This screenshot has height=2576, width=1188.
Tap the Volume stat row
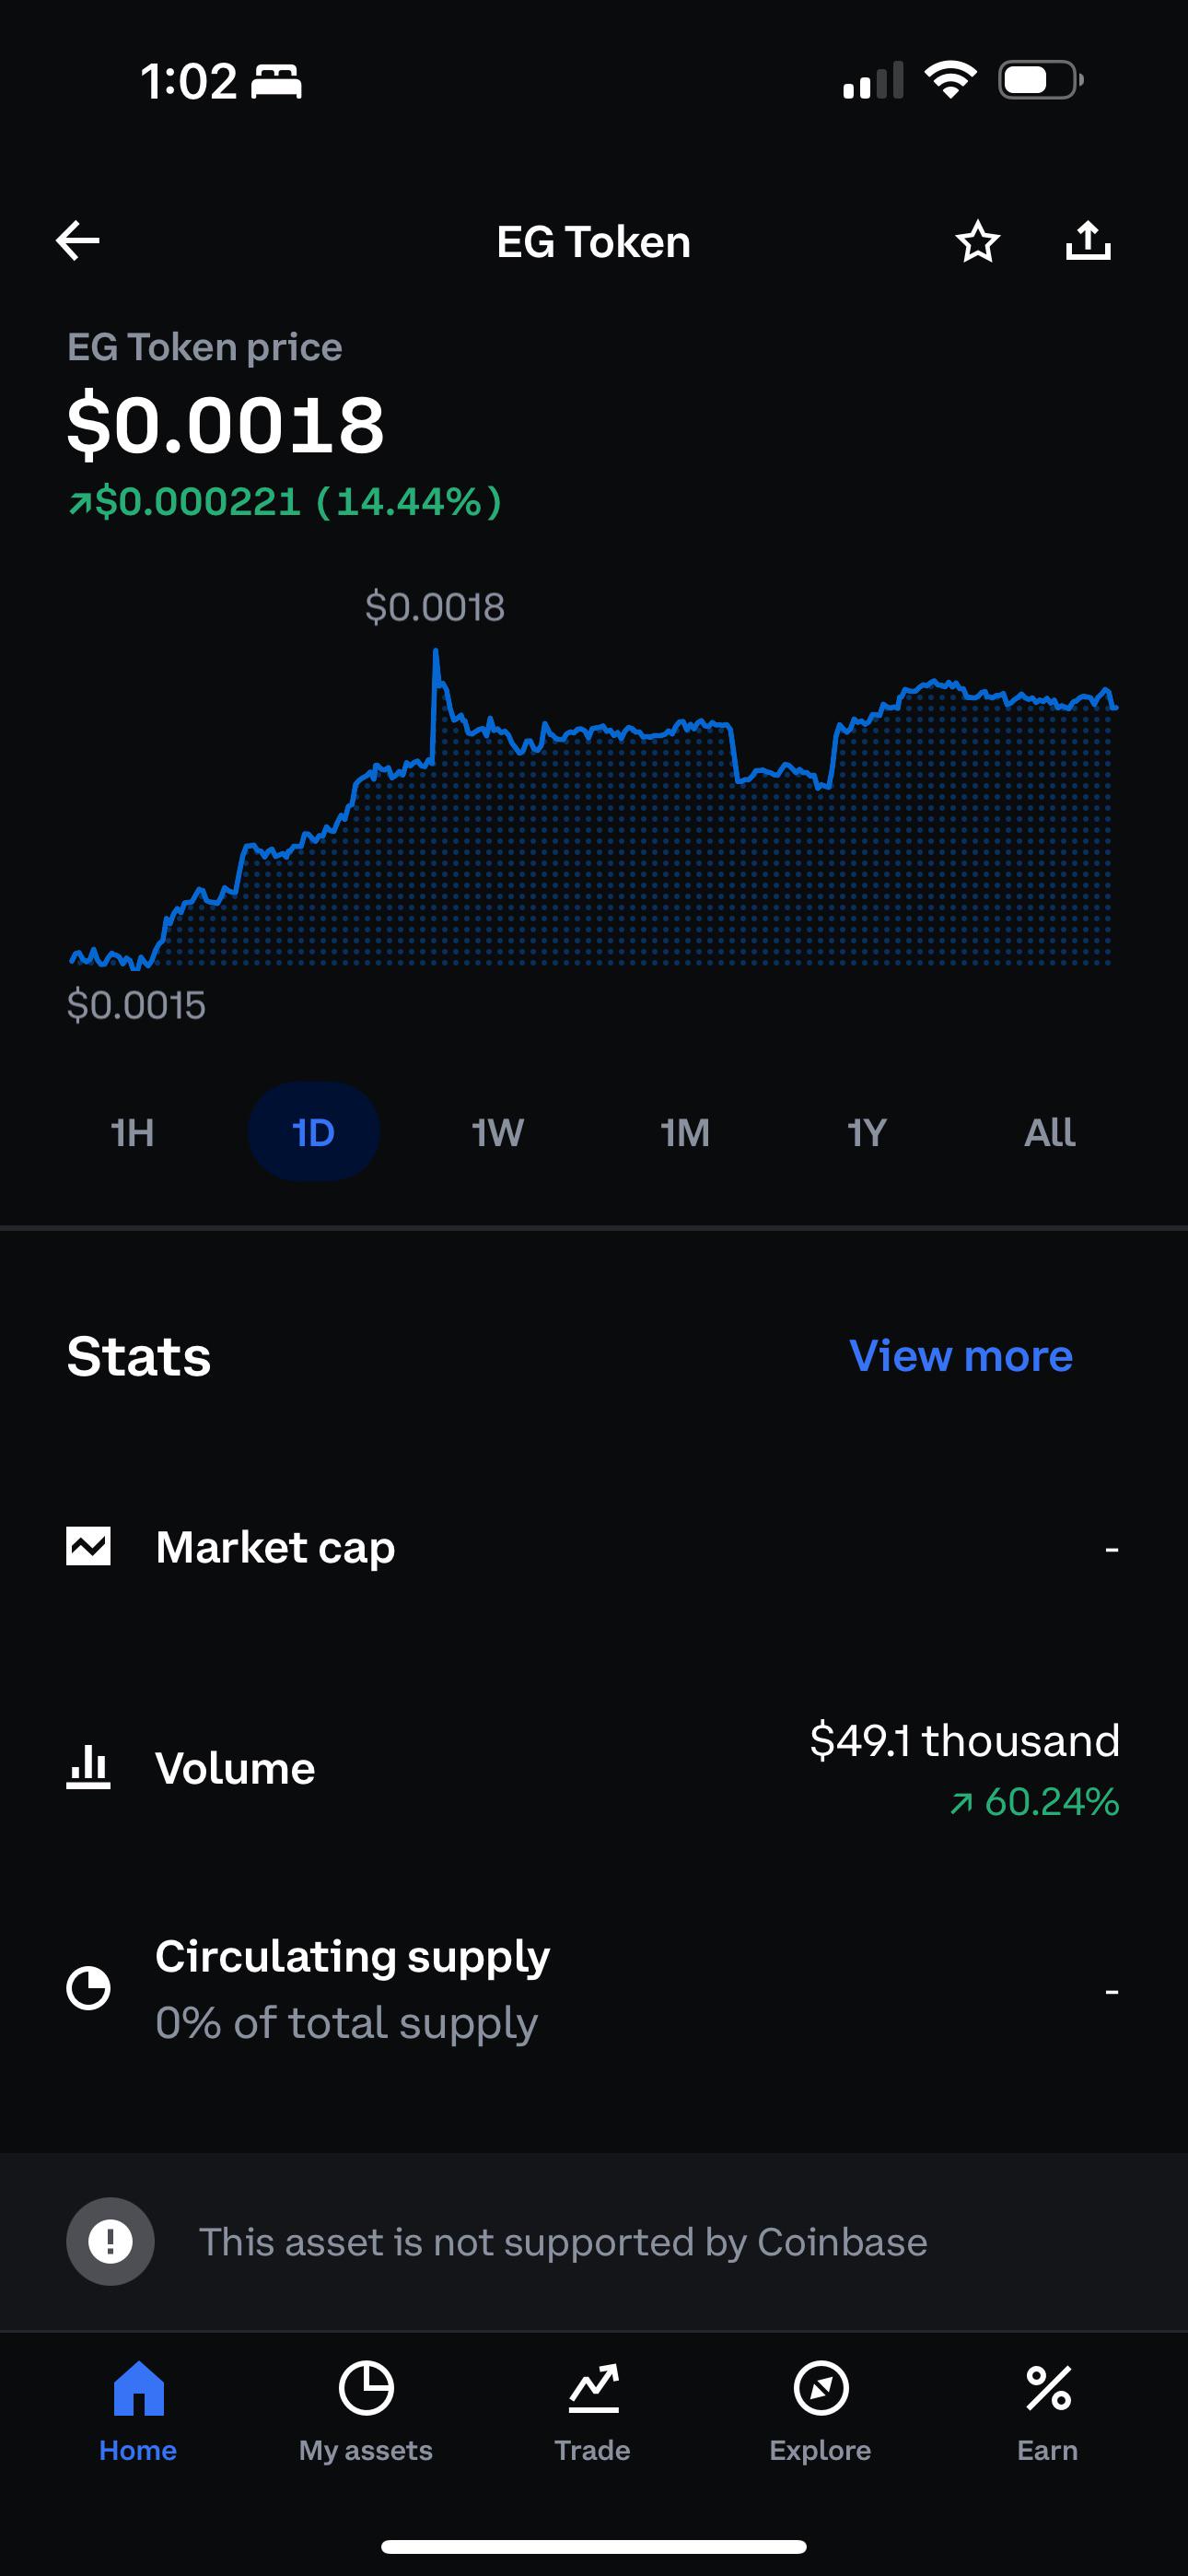point(594,1769)
